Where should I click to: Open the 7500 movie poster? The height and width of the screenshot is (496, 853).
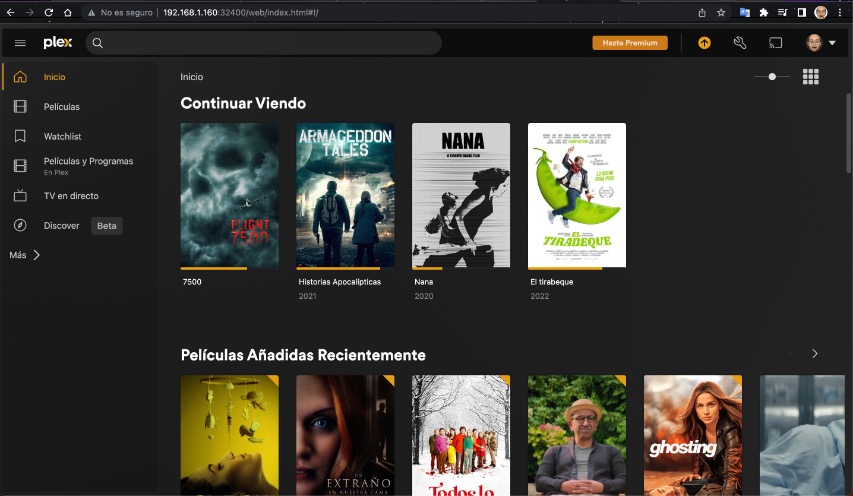(x=230, y=196)
